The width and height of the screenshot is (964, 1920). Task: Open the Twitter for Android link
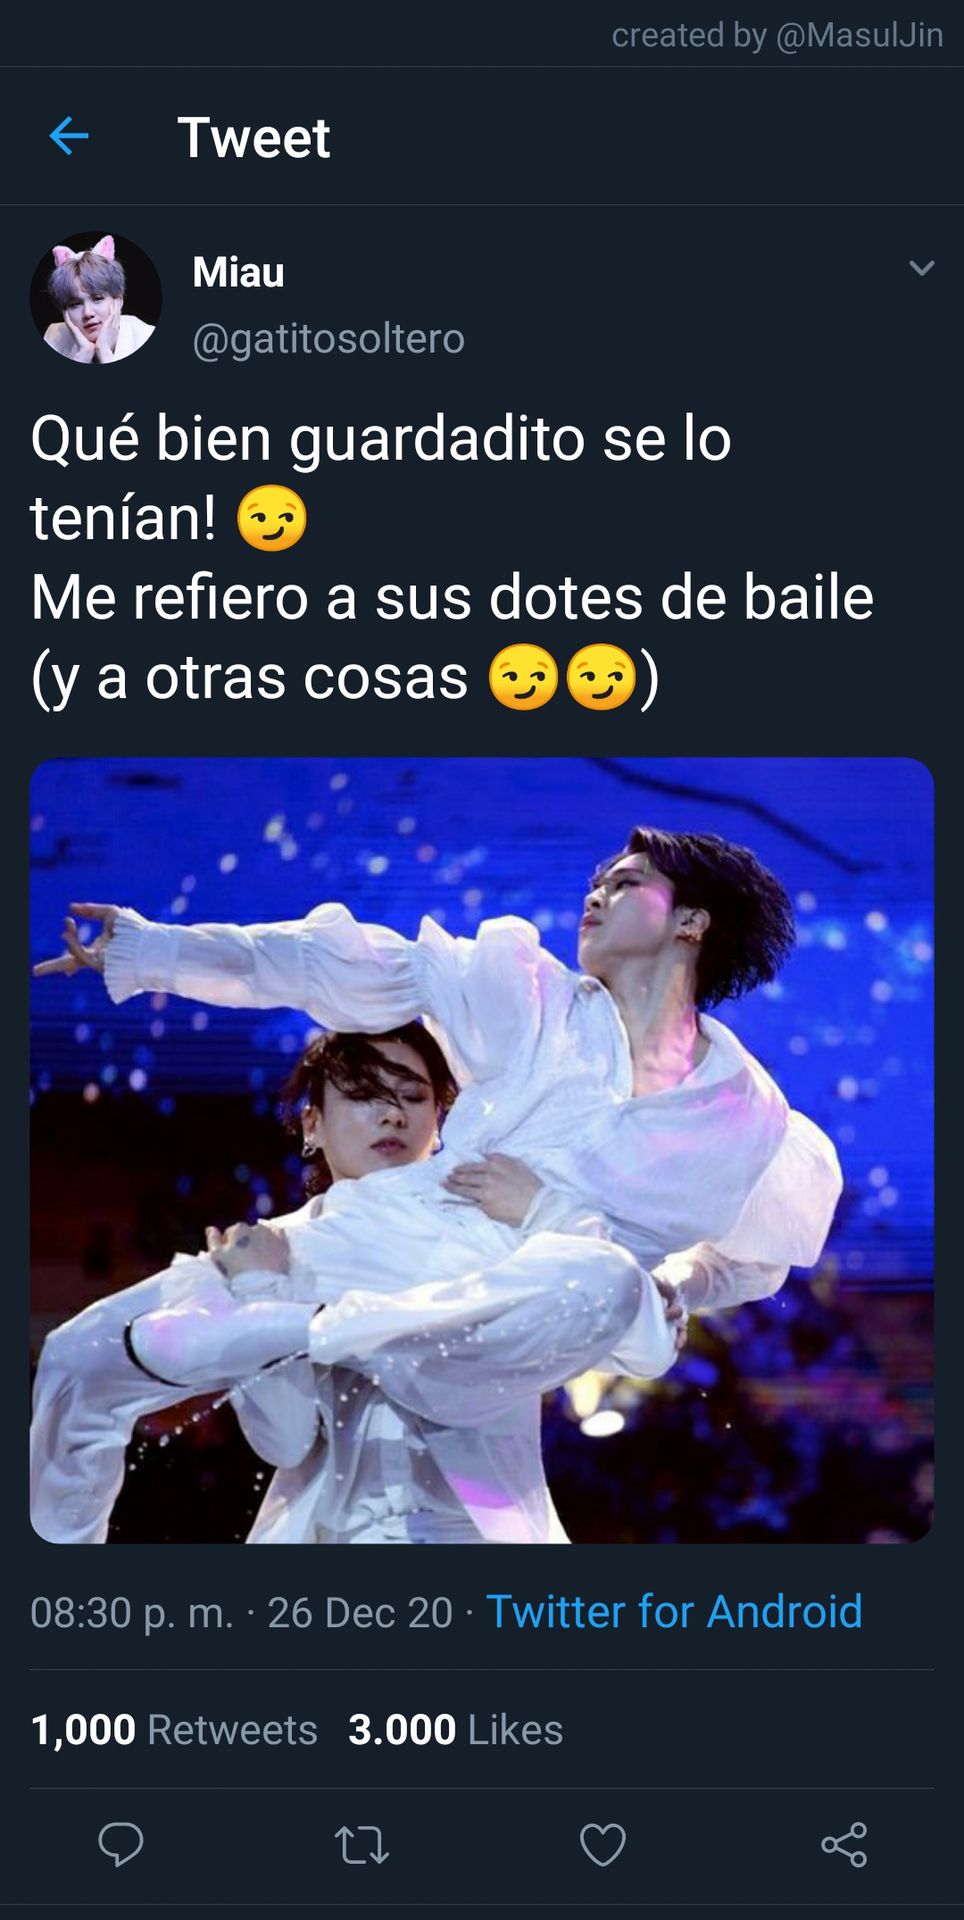[674, 1612]
